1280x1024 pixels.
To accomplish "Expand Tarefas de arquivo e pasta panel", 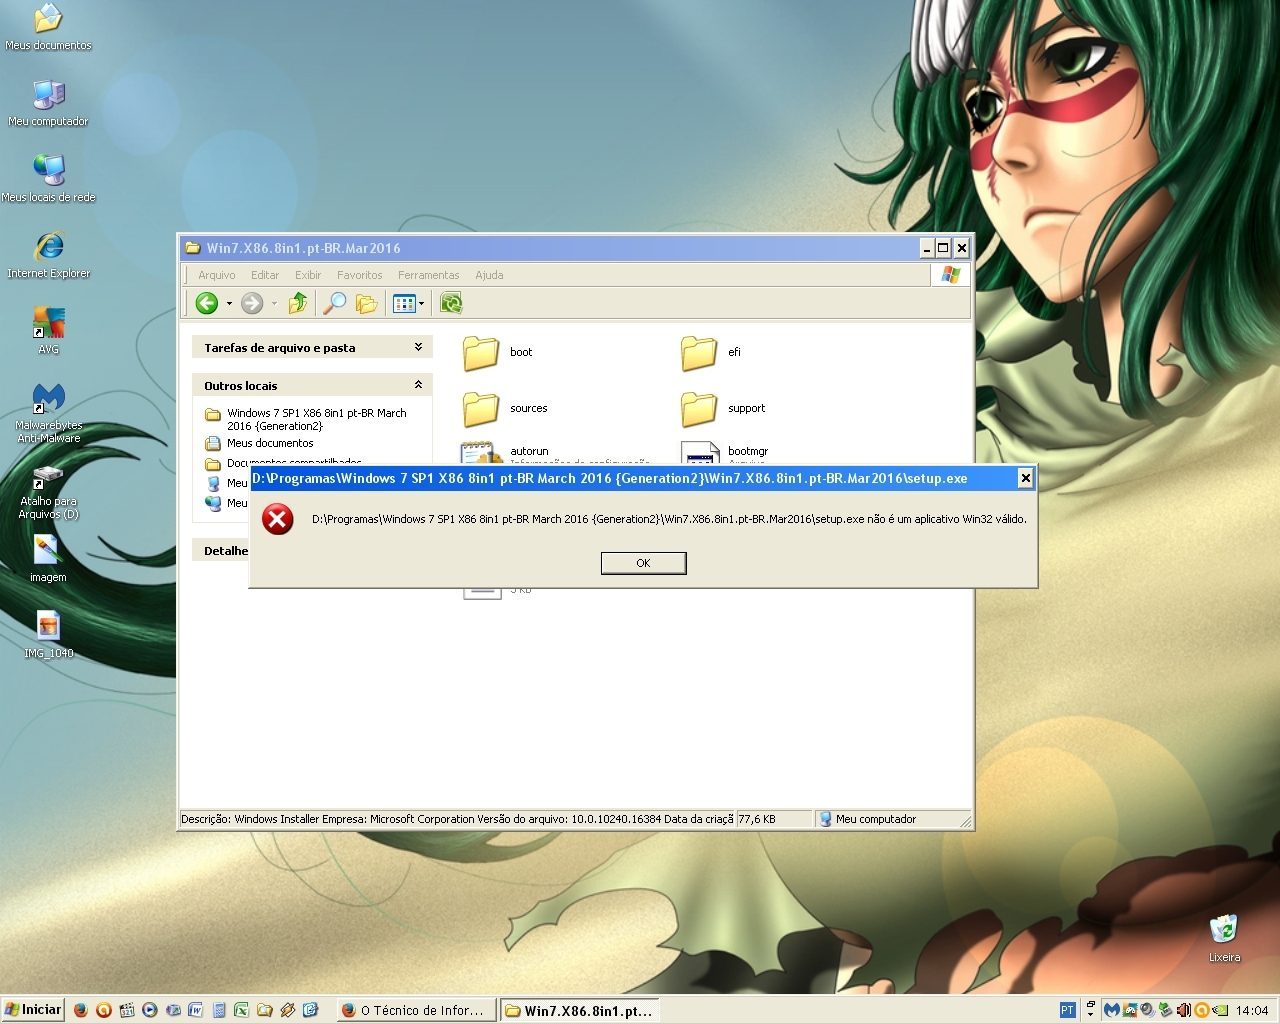I will pyautogui.click(x=418, y=347).
